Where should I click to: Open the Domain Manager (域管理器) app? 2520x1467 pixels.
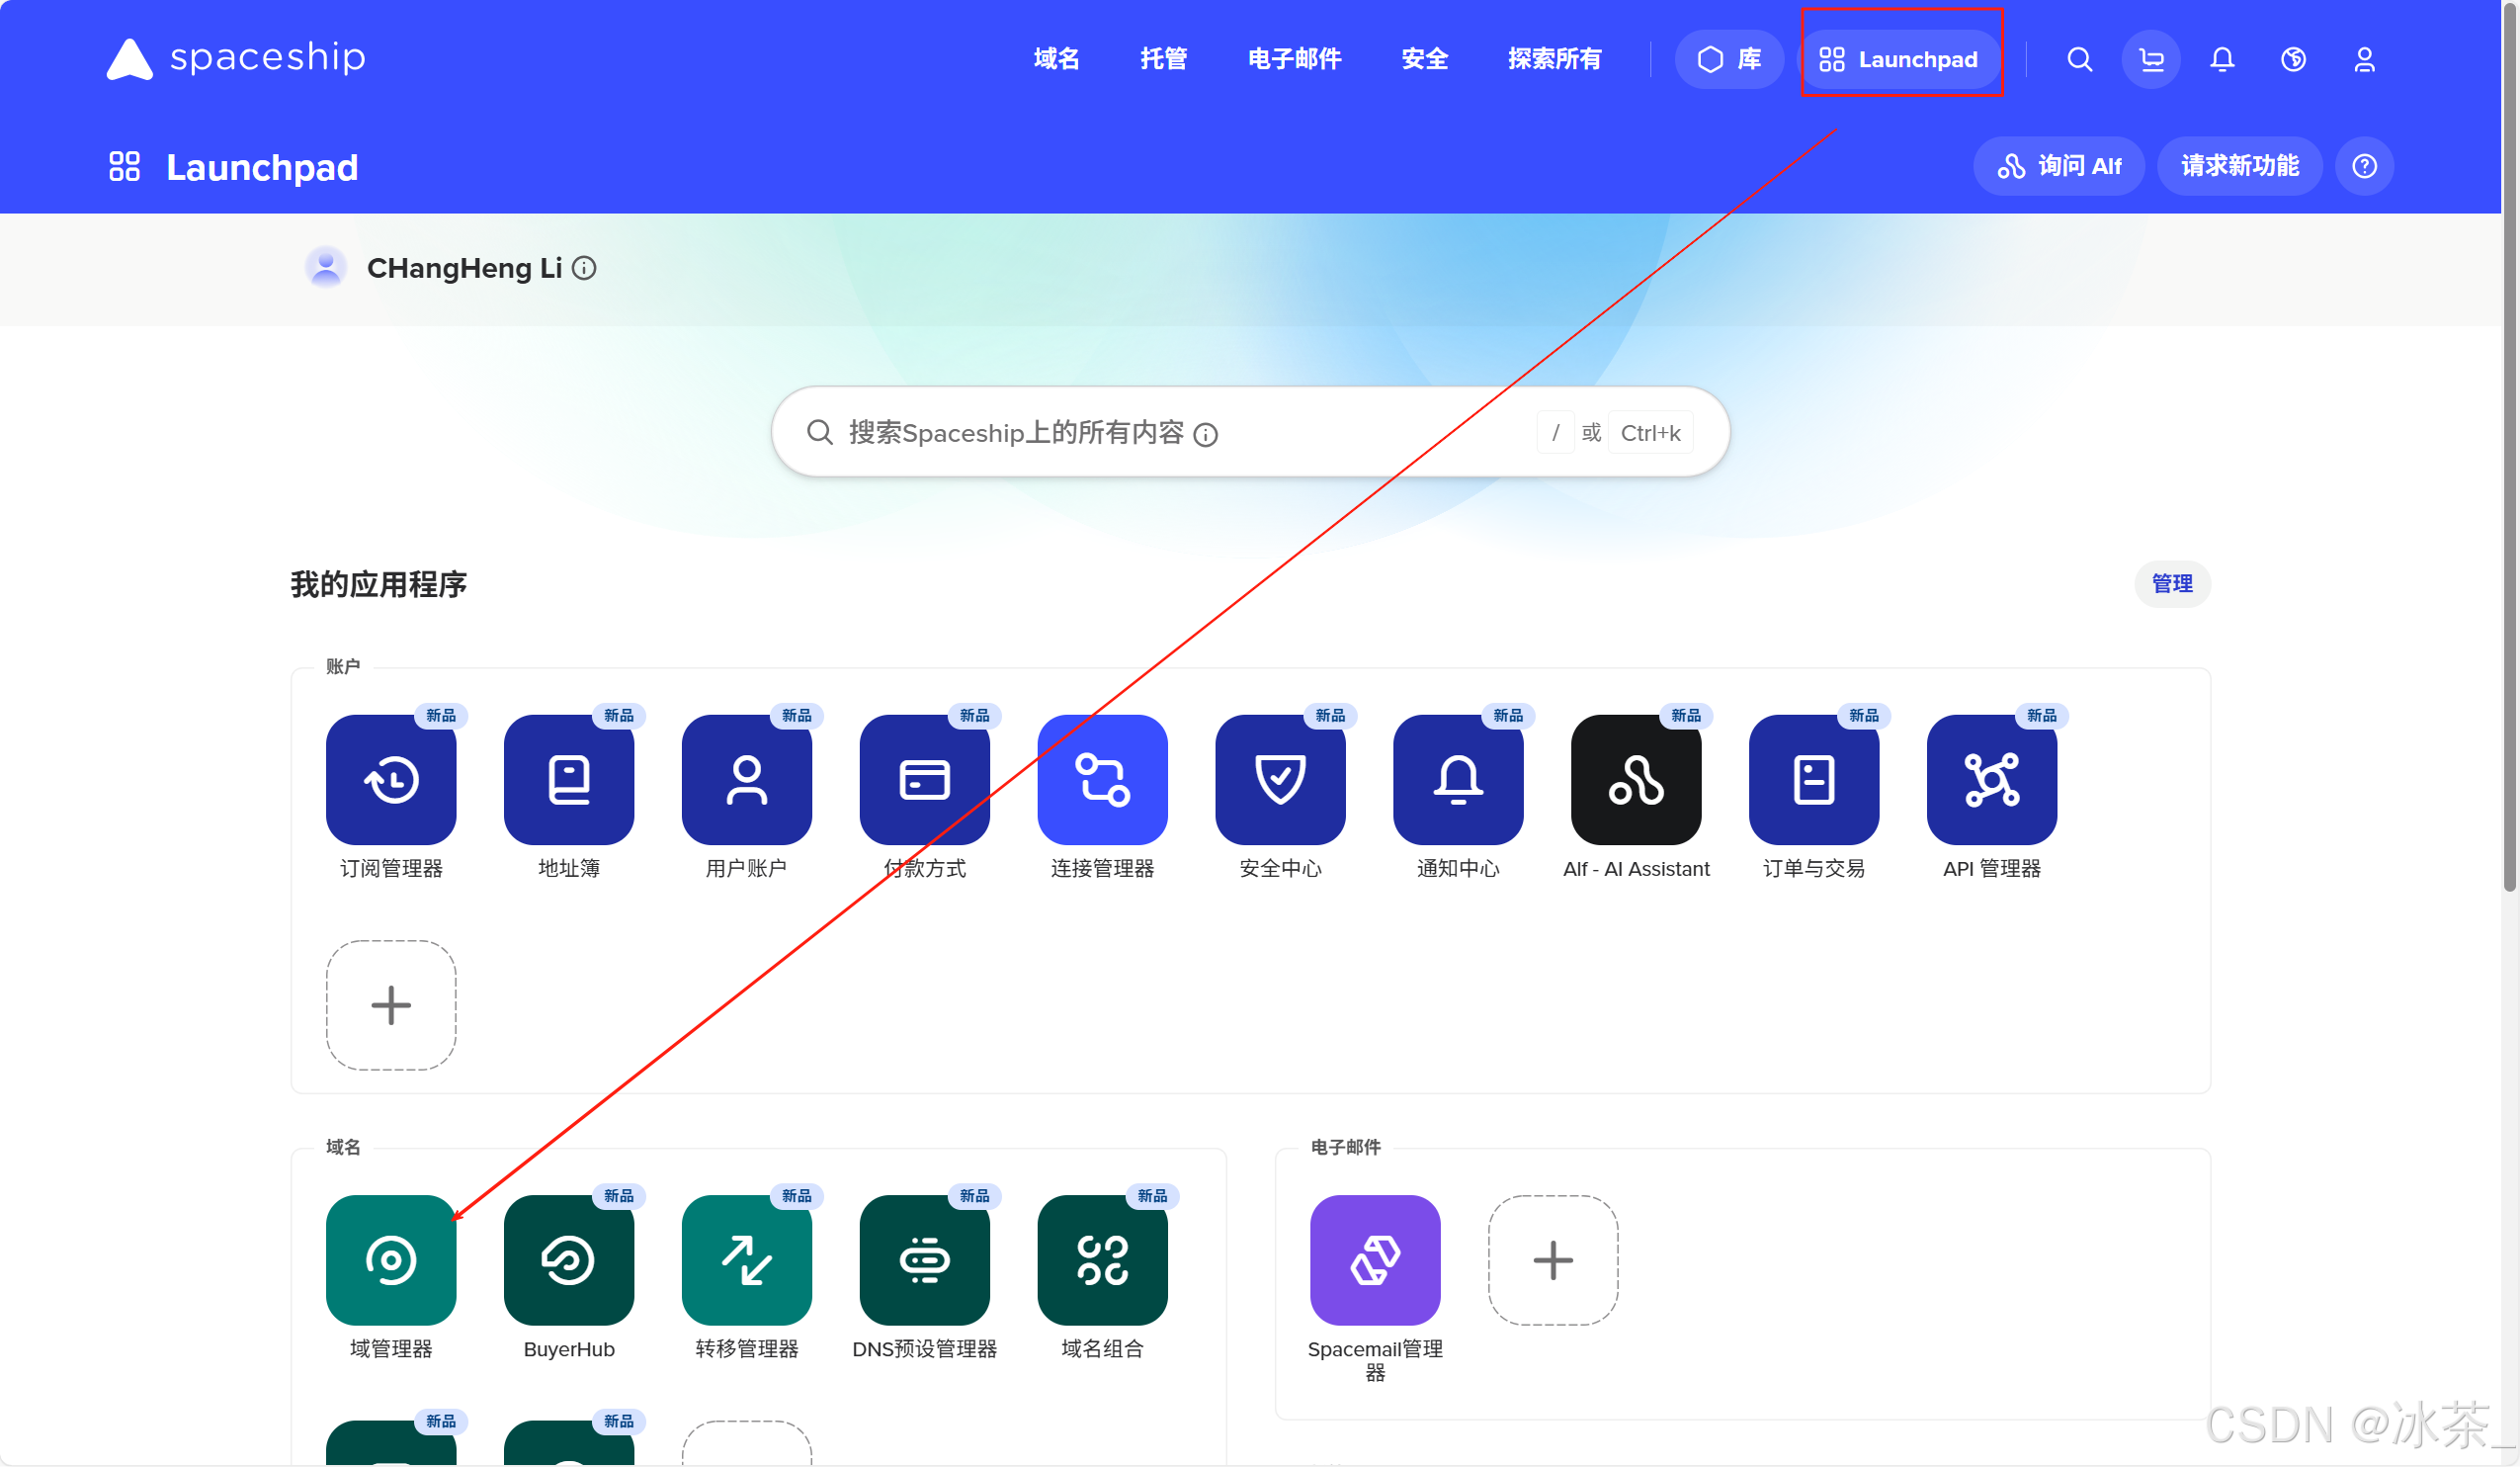tap(391, 1259)
